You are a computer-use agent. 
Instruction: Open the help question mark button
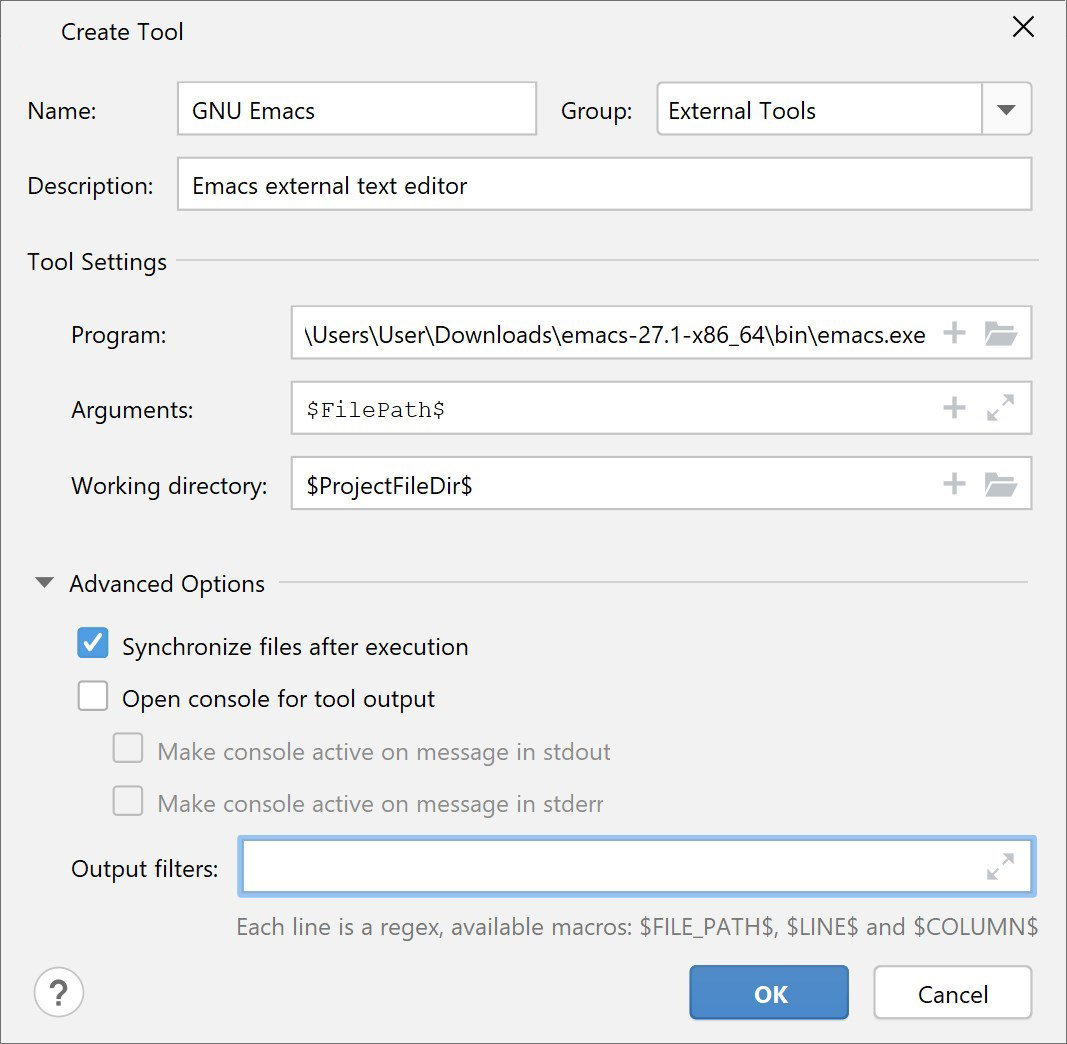click(x=59, y=993)
